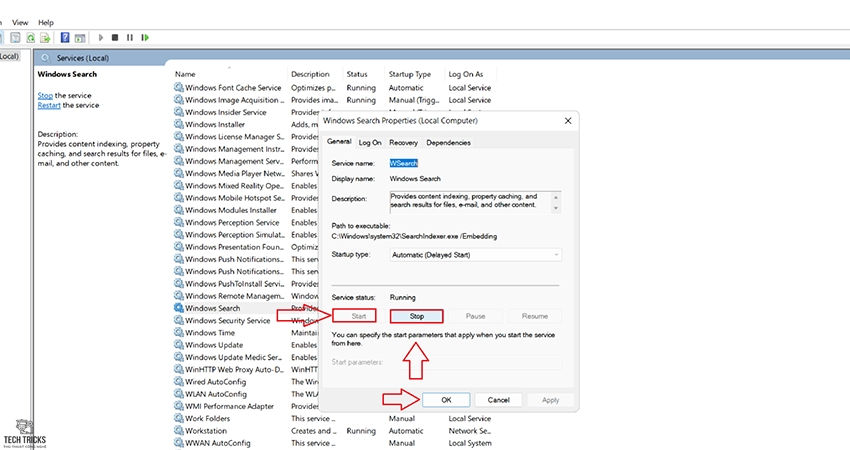
Task: Click the Properties toolbar icon
Action: [x=15, y=37]
